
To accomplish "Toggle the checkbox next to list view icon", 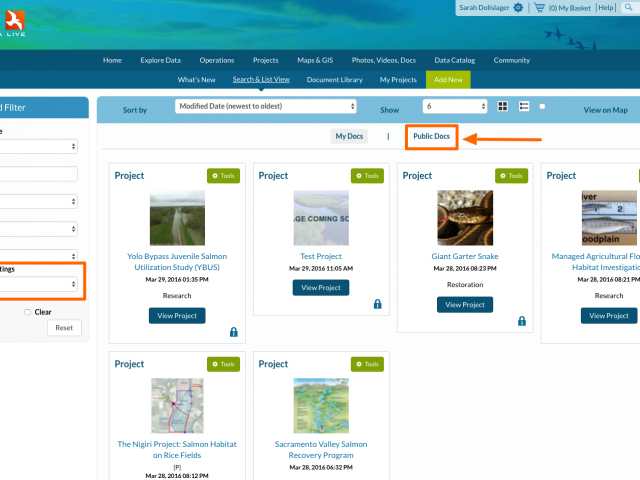I will tap(542, 107).
